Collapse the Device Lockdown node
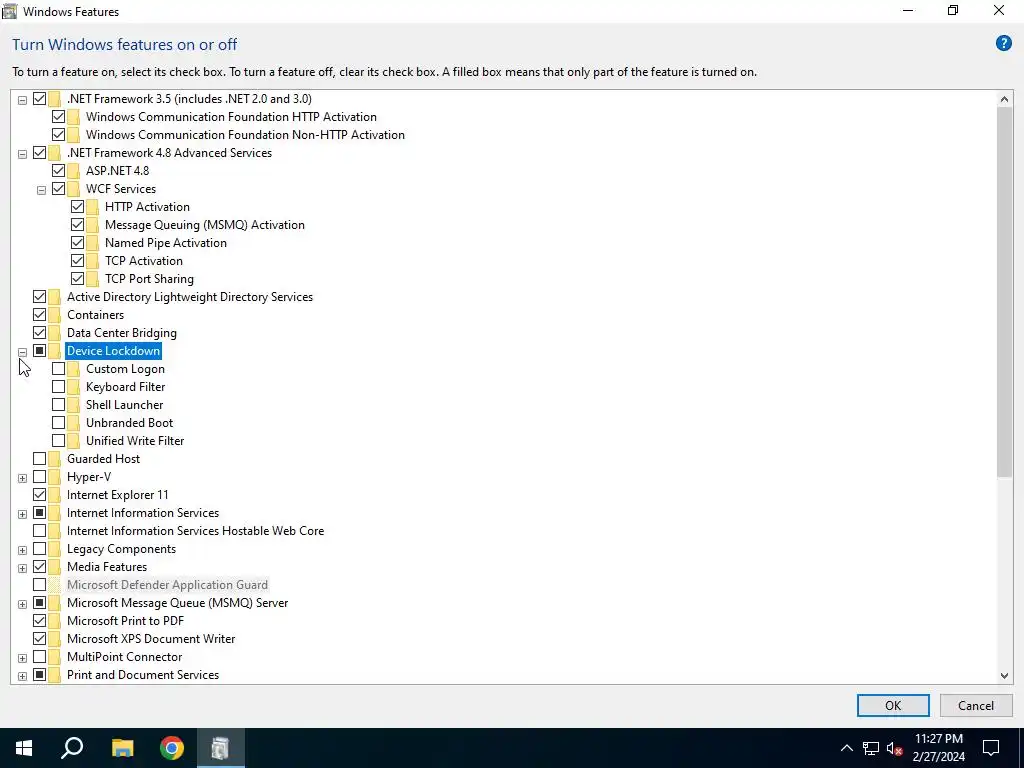1024x768 pixels. coord(22,352)
